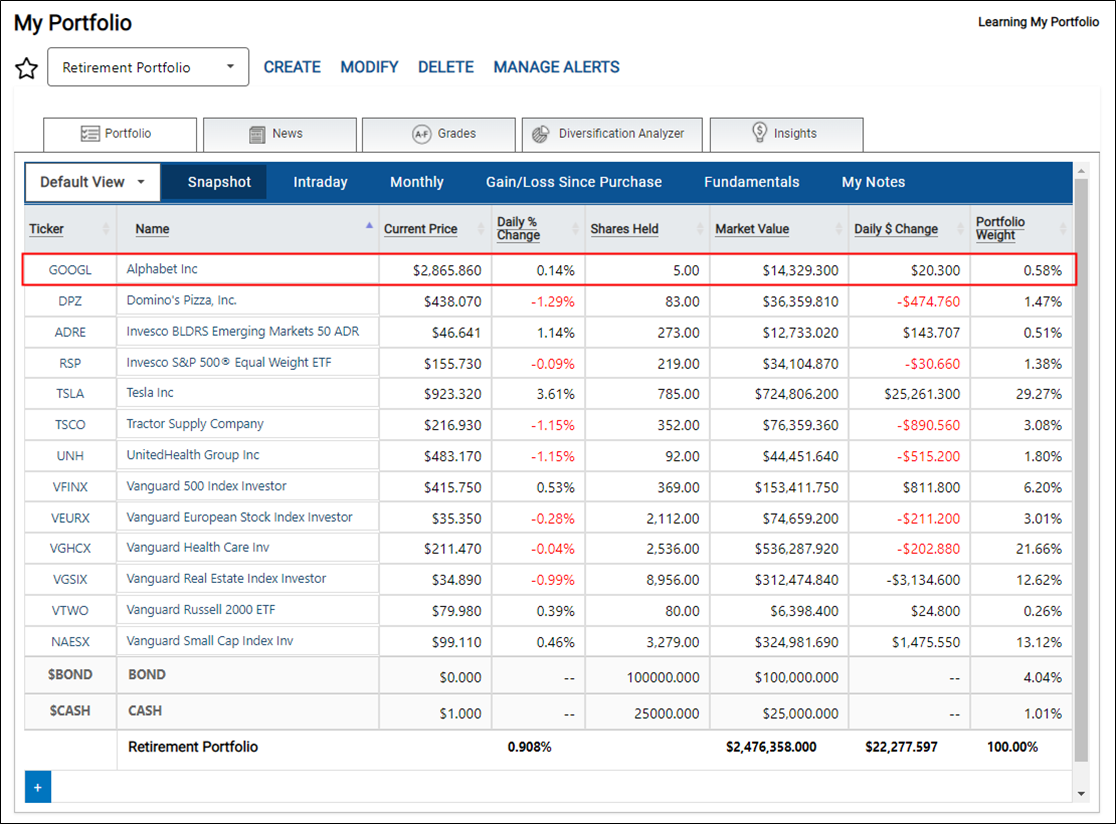
Task: Select the Fundamentals view tab
Action: tap(752, 182)
